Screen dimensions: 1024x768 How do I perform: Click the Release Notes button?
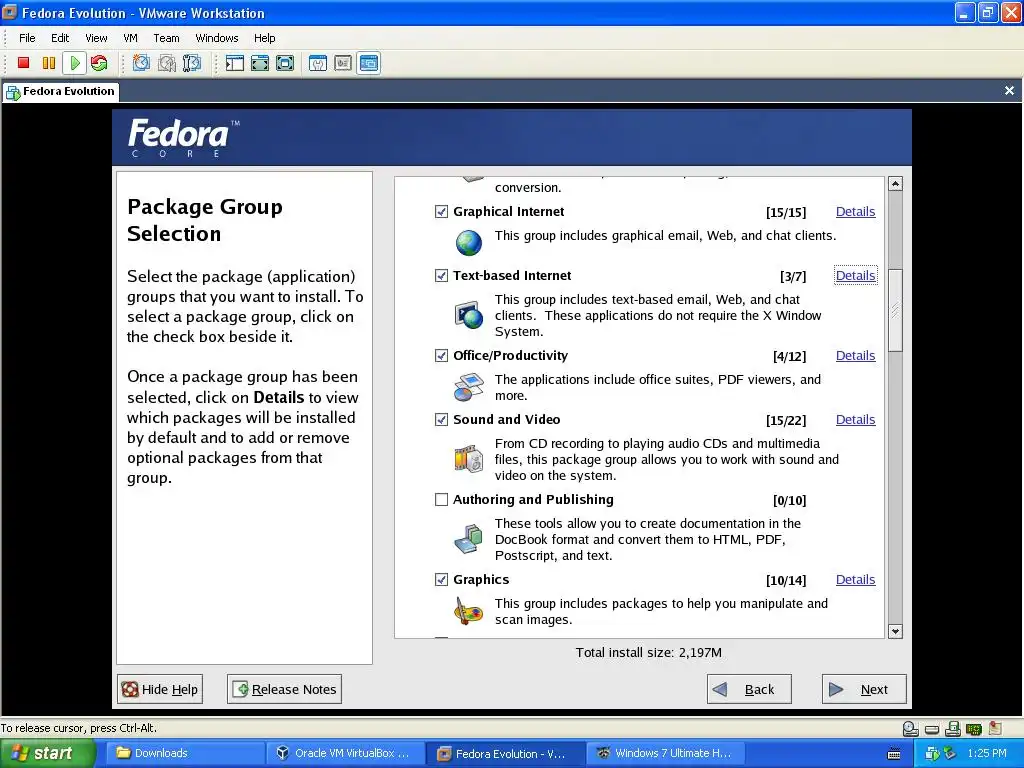284,689
